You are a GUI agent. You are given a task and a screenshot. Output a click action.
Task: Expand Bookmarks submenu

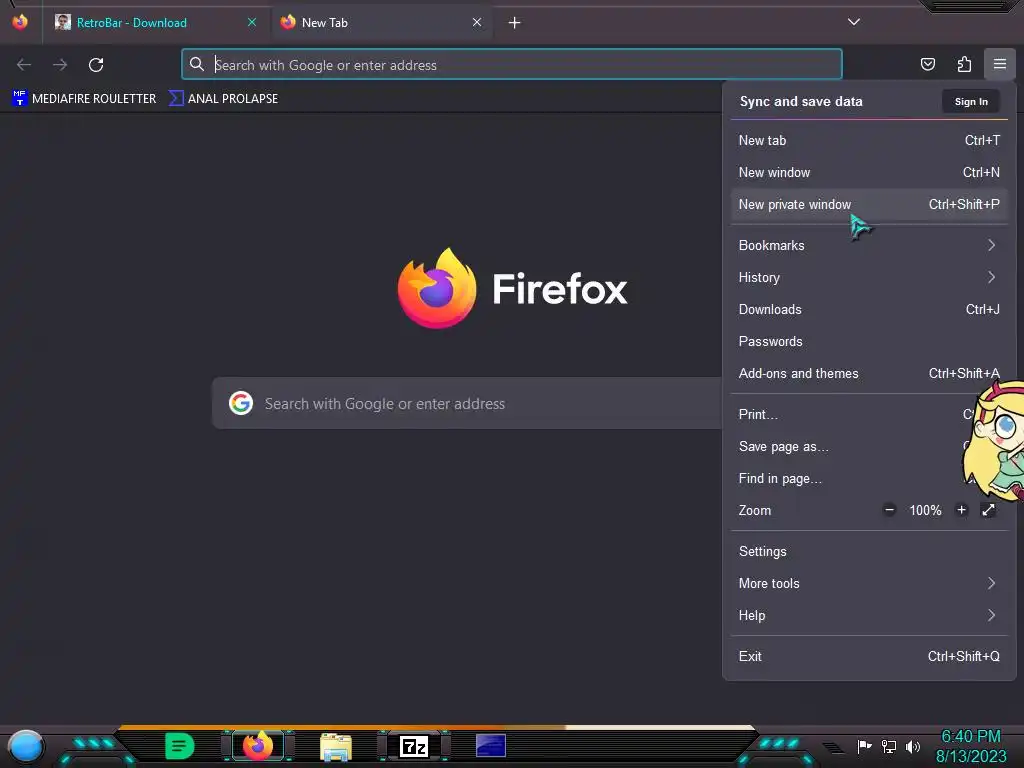tap(869, 246)
